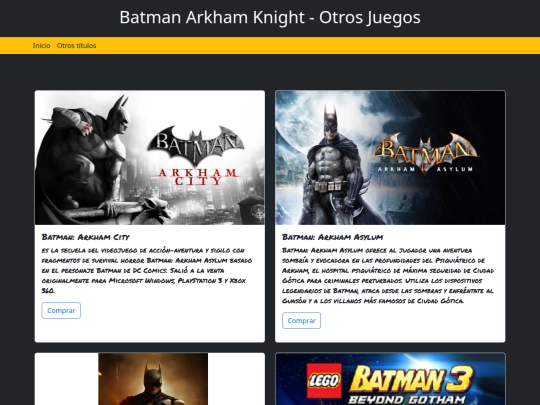Image resolution: width=540 pixels, height=405 pixels.
Task: Click the orange-toned Batman poster image
Action: tap(153, 379)
